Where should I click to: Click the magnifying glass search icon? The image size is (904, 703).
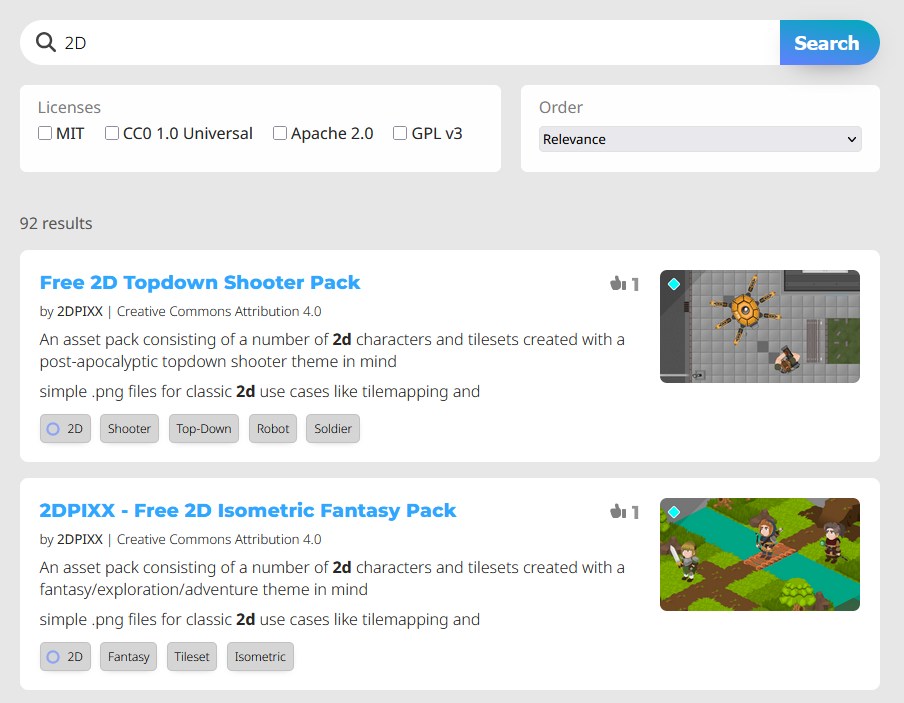[46, 43]
